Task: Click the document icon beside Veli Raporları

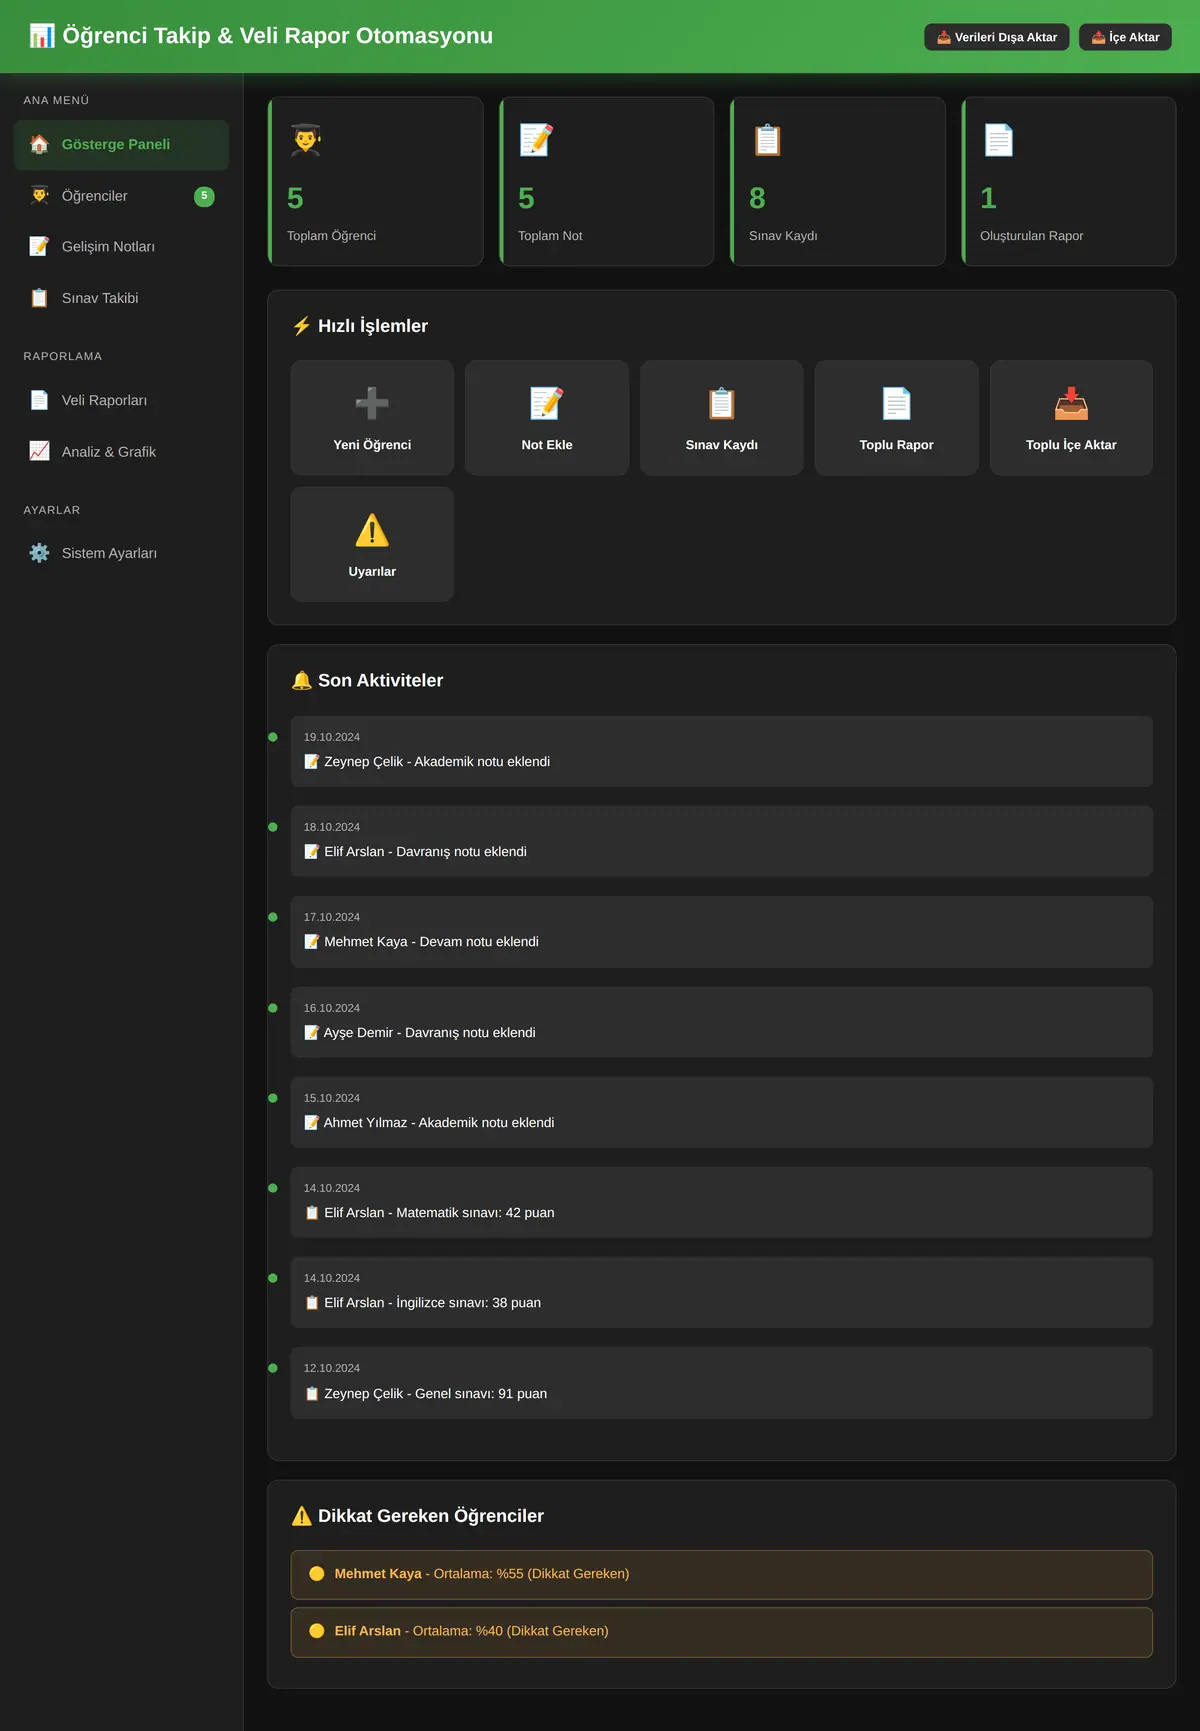Action: pos(39,400)
